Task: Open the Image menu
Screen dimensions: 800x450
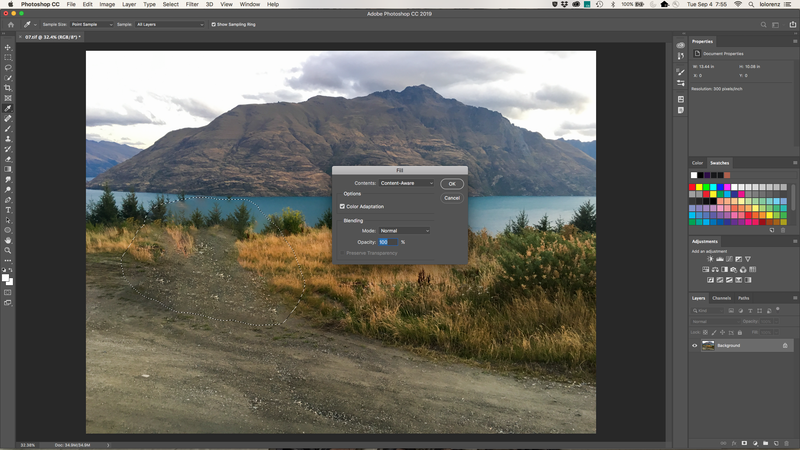Action: 107,4
